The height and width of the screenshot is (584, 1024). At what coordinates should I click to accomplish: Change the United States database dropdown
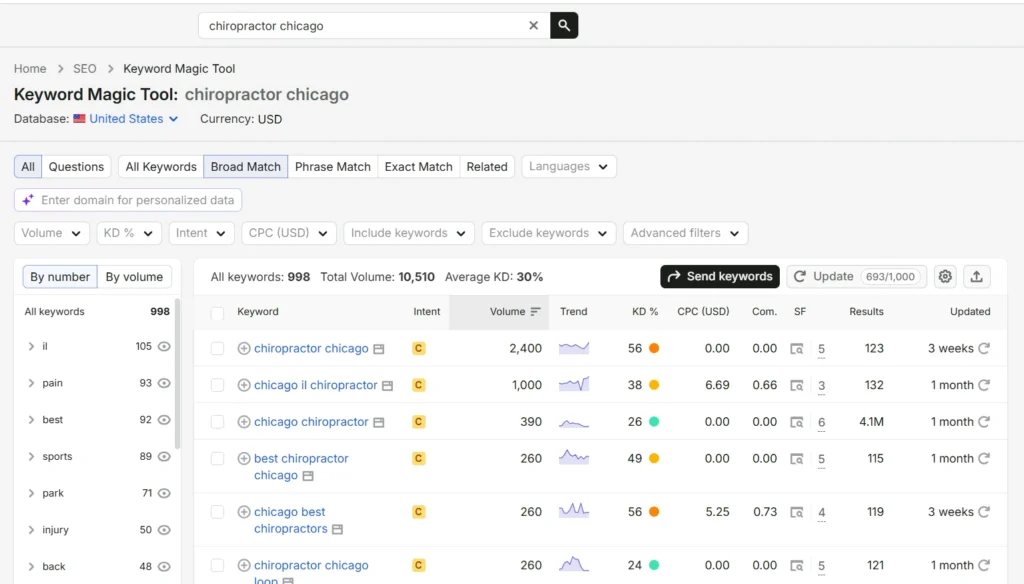[x=133, y=119]
